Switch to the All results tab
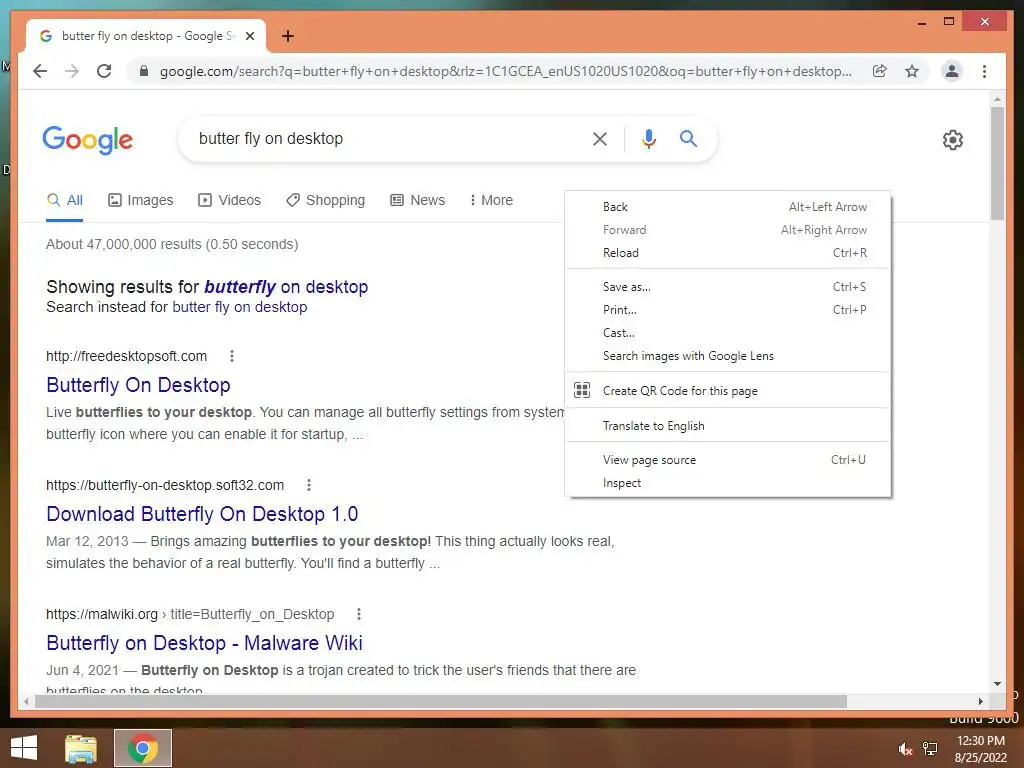Image resolution: width=1024 pixels, height=768 pixels. point(65,200)
